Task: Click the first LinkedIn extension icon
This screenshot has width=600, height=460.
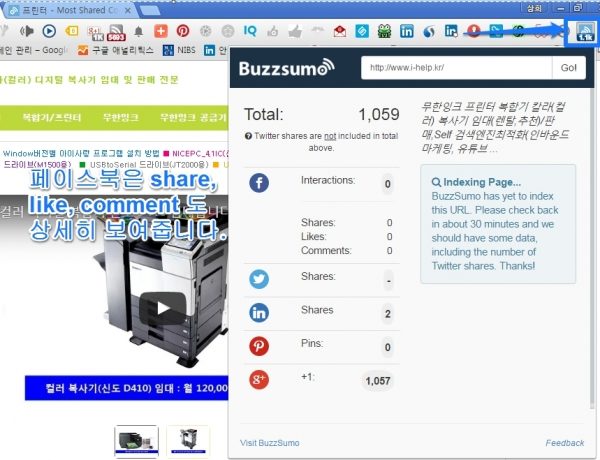Action: point(406,31)
